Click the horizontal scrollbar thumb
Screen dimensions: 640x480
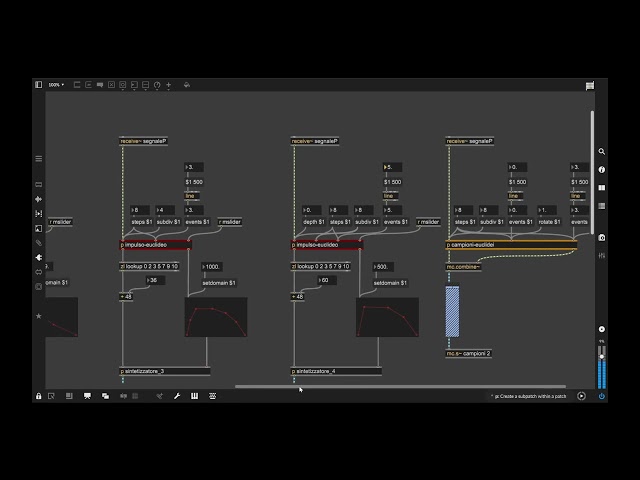[400, 386]
